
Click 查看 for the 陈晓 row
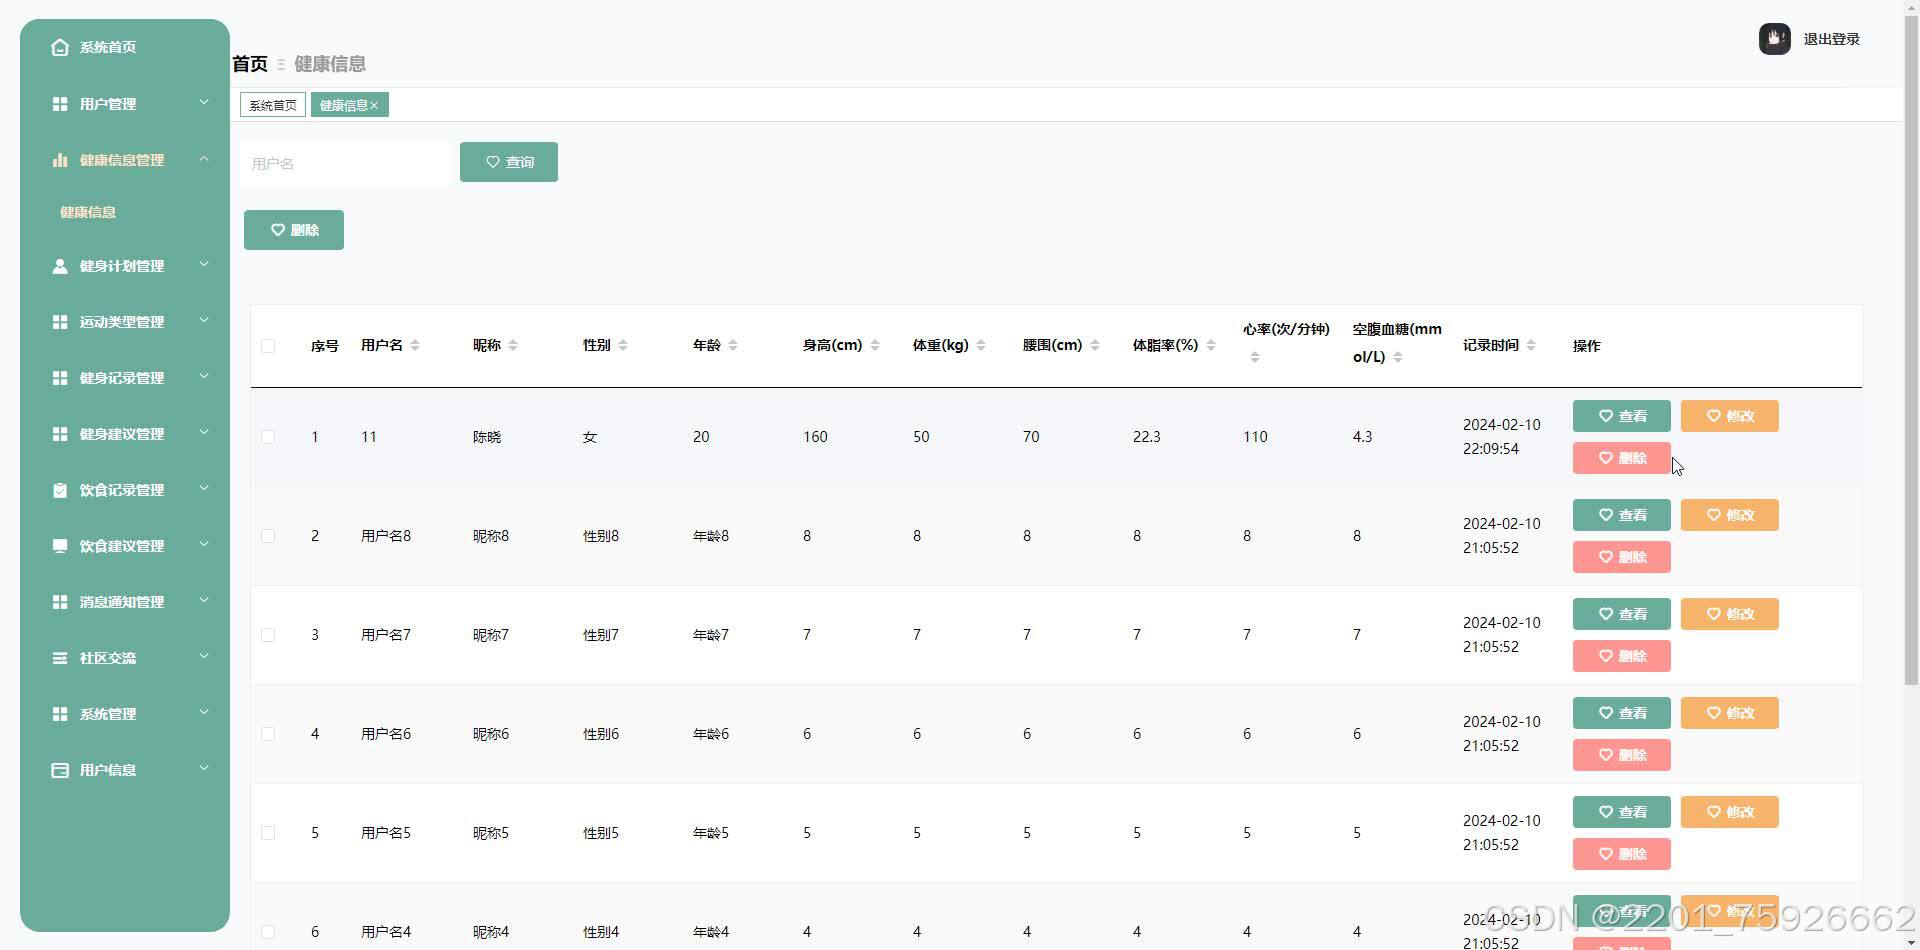[x=1622, y=416]
